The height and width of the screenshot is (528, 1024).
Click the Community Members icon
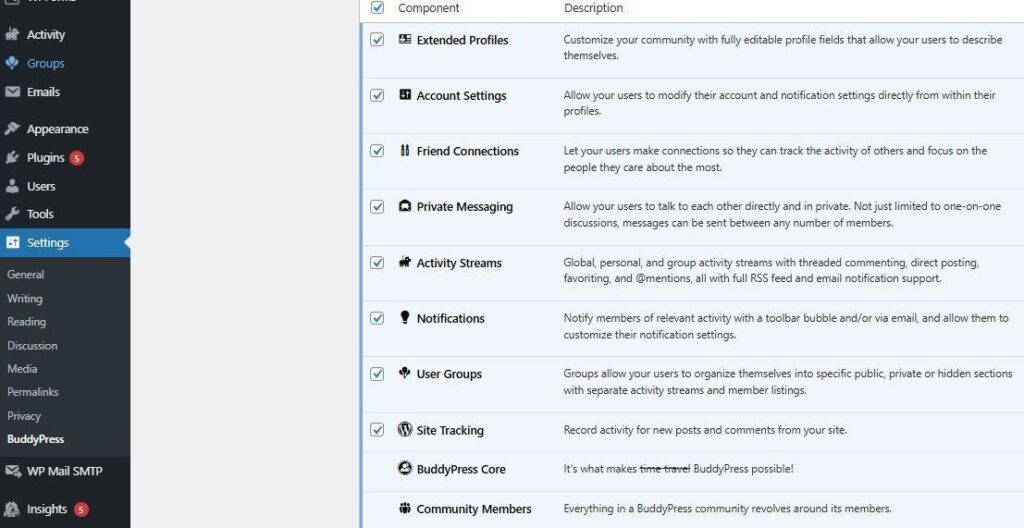click(x=405, y=508)
